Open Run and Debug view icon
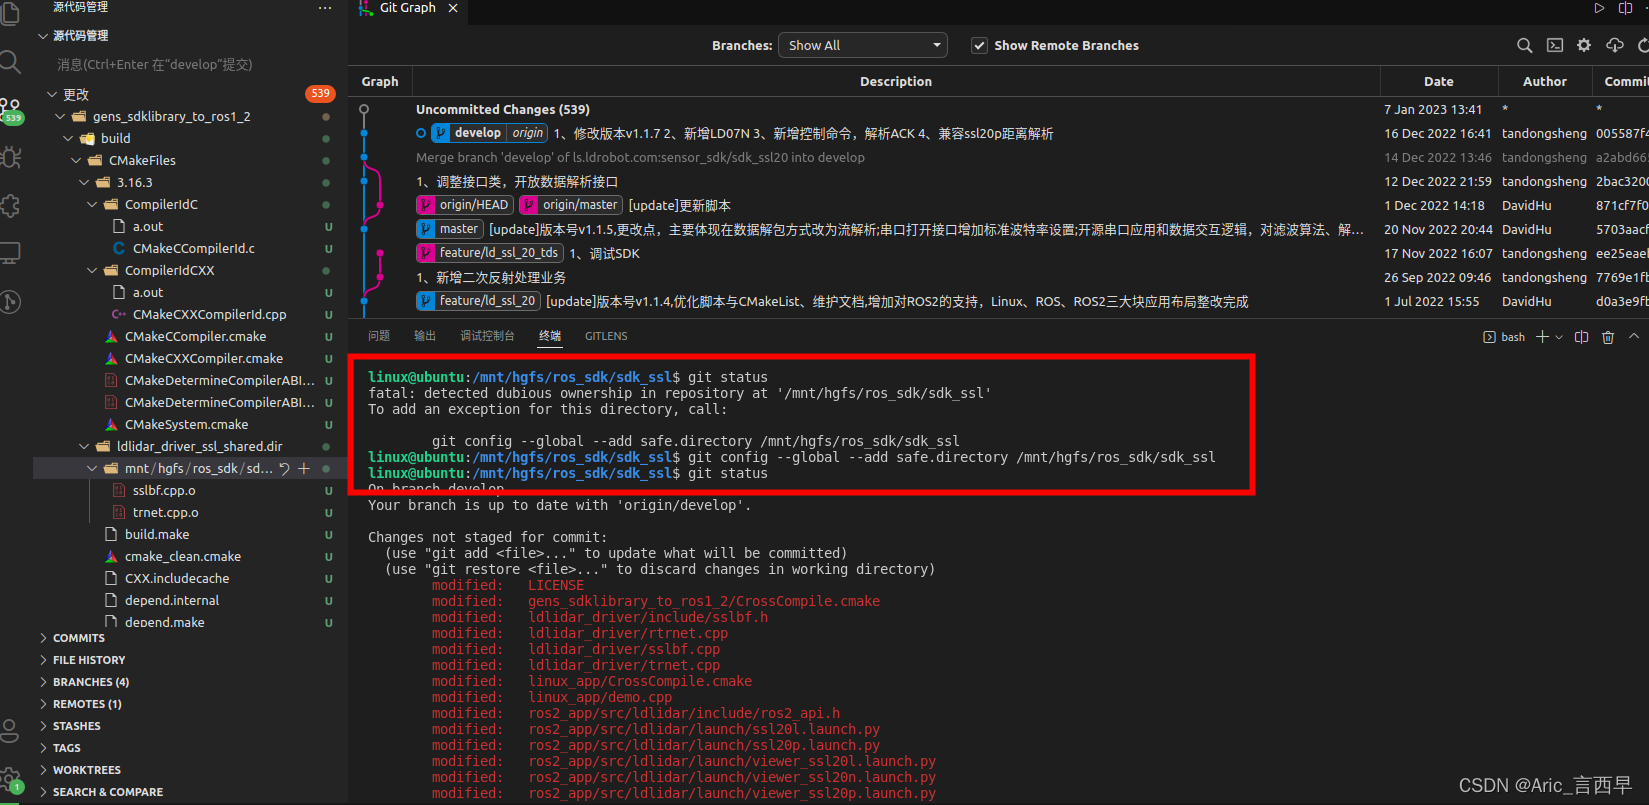1649x805 pixels. (x=11, y=157)
